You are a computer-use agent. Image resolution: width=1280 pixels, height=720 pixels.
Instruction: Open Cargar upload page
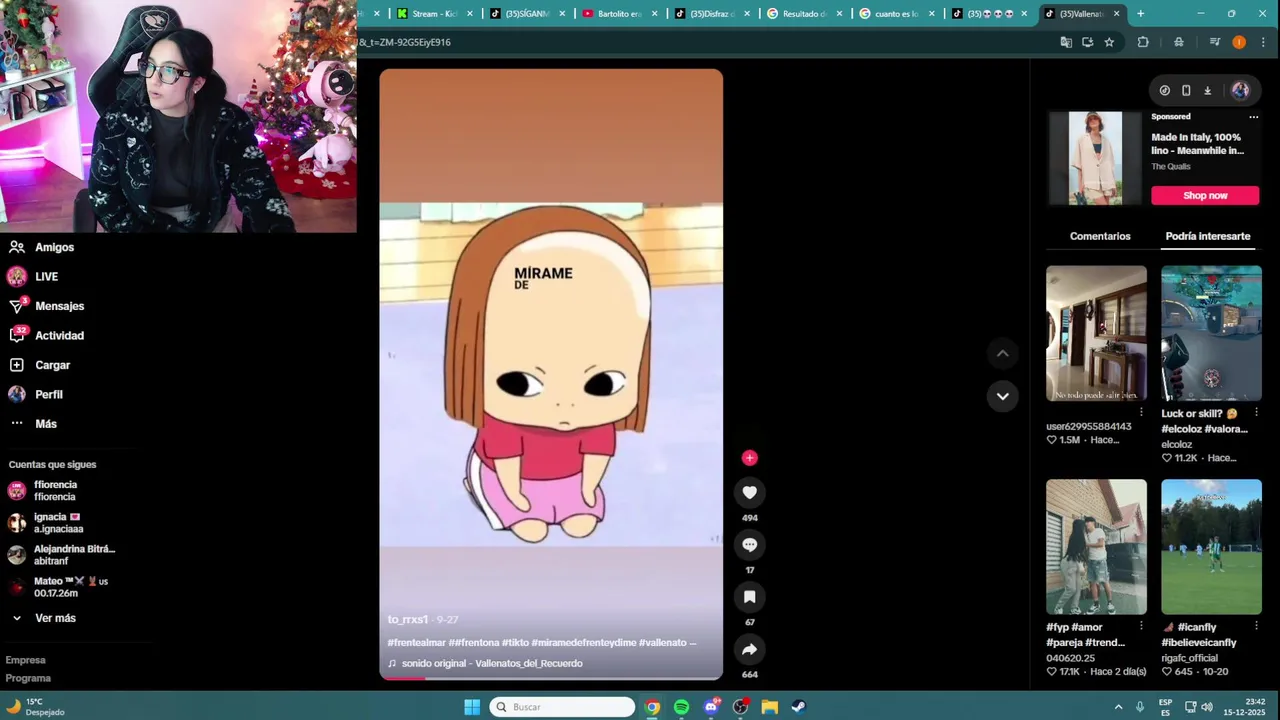coord(39,365)
